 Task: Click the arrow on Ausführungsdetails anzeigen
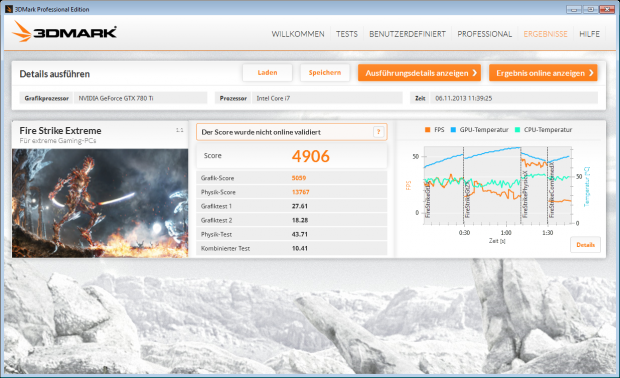(x=474, y=73)
